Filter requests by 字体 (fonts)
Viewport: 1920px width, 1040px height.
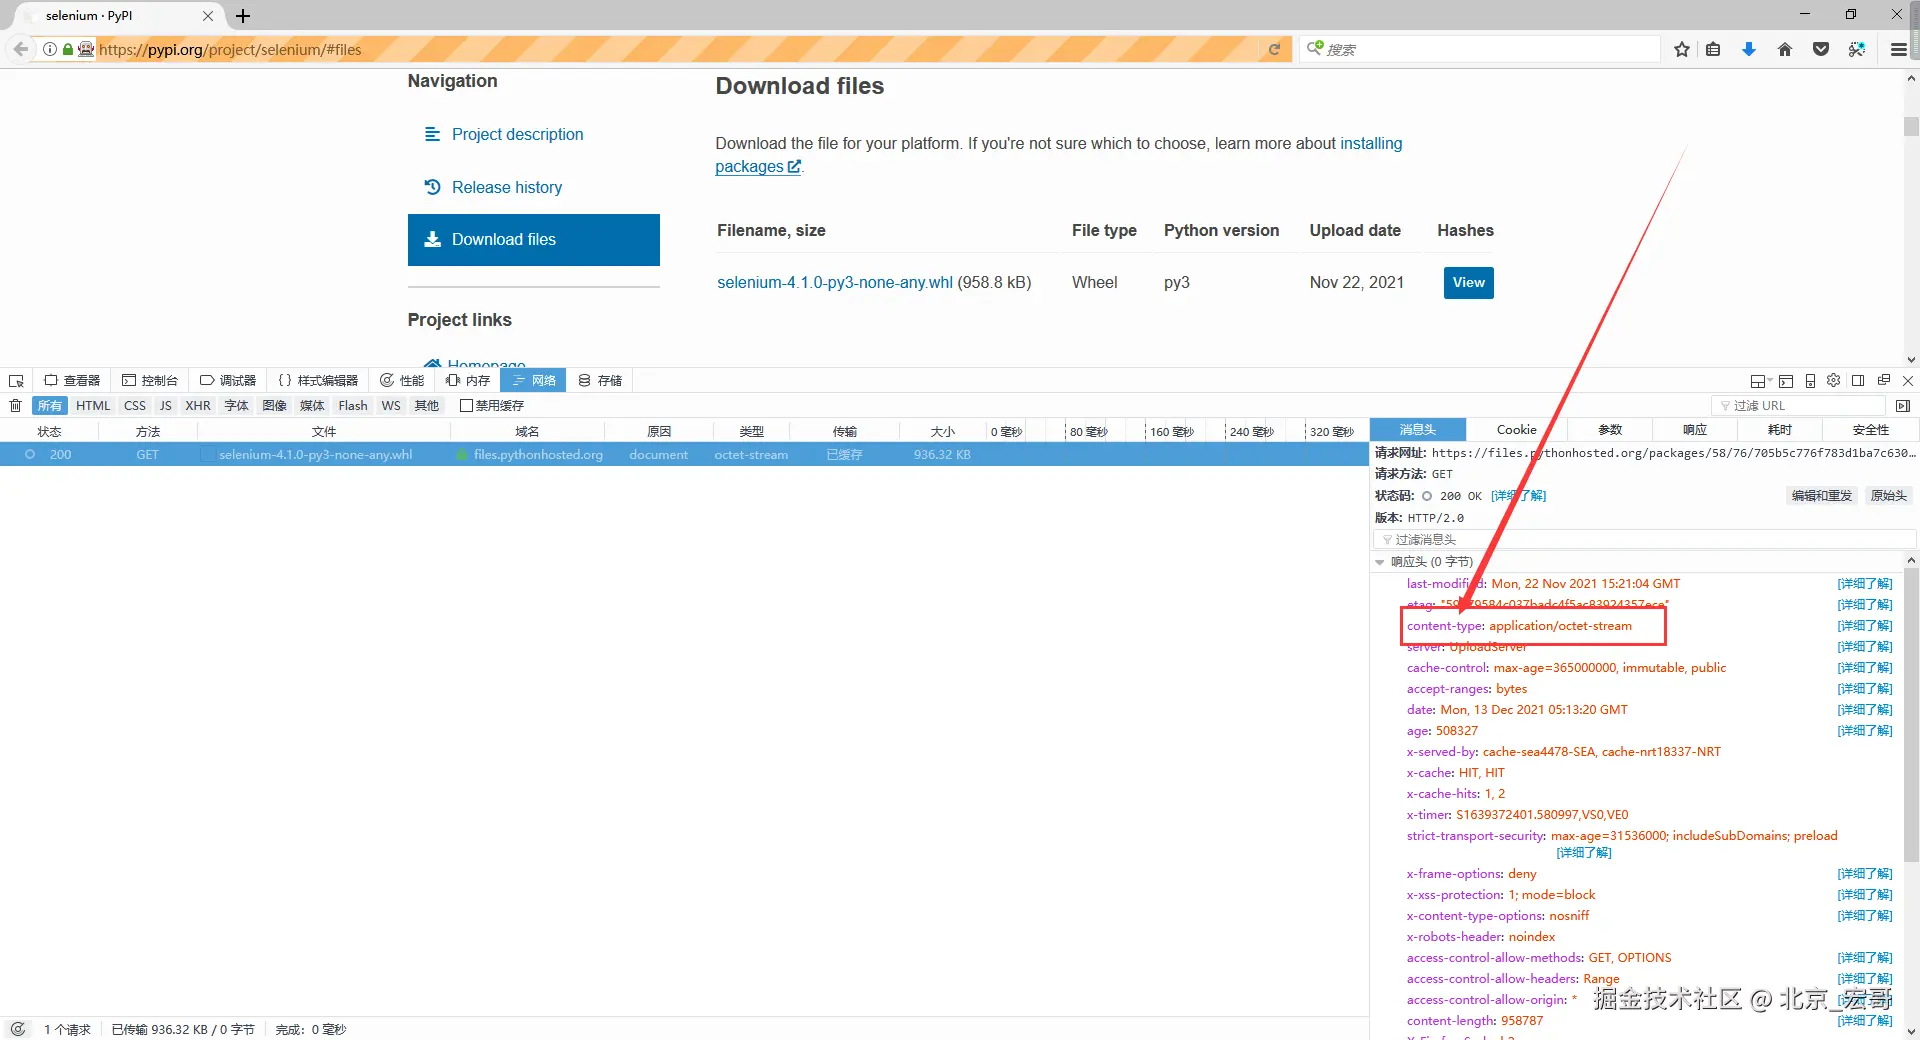pos(237,406)
